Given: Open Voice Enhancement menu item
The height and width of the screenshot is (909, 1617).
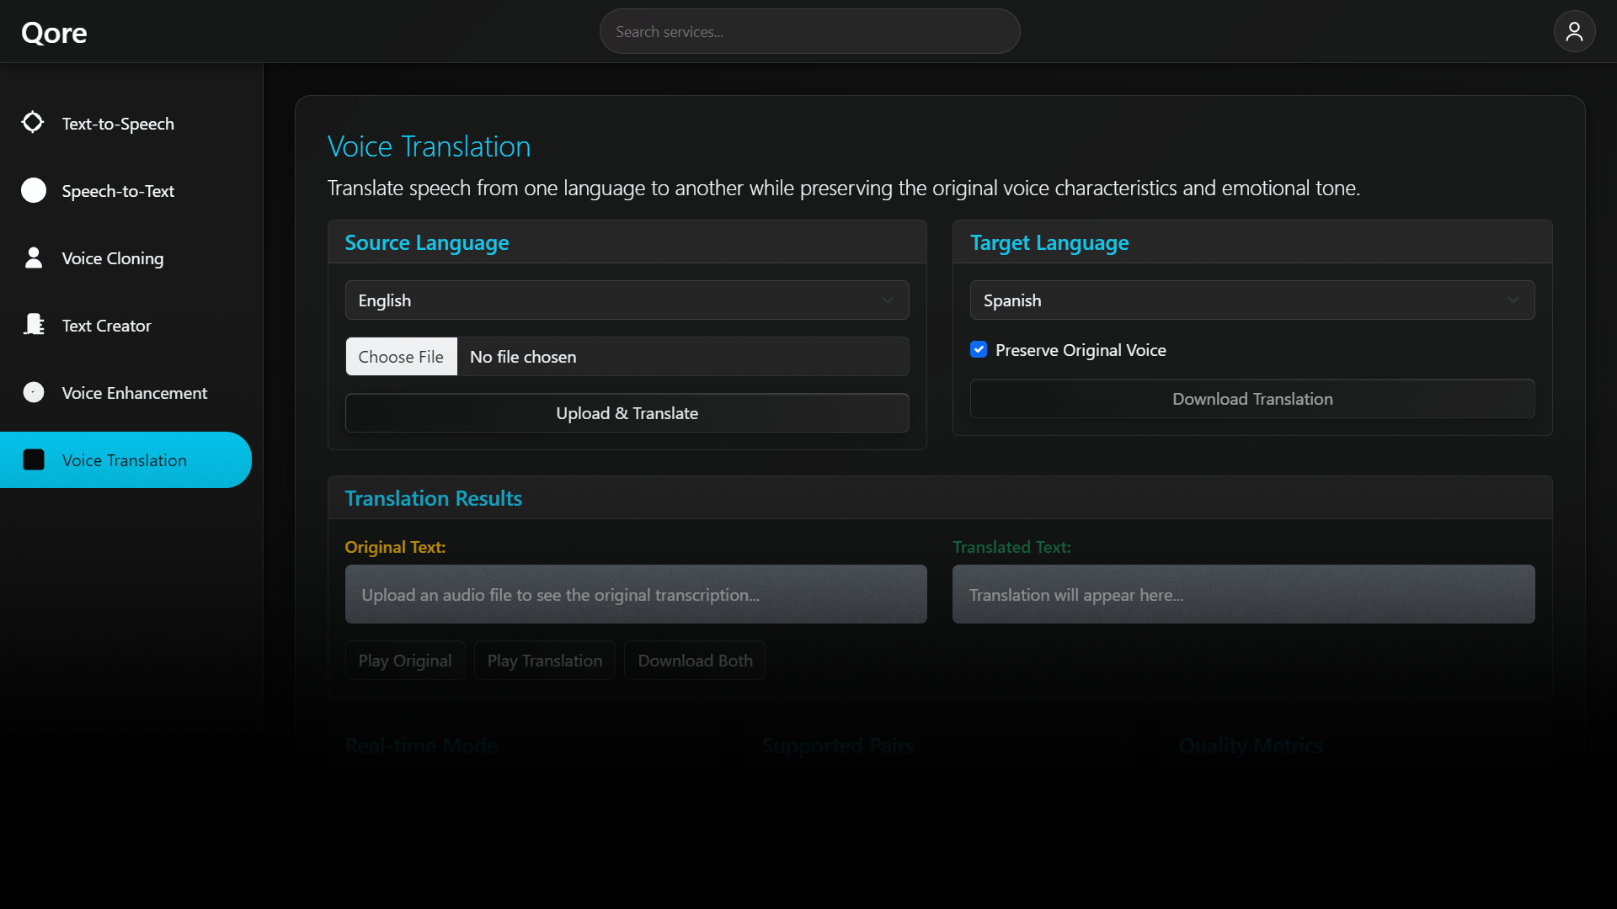Looking at the screenshot, I should tap(134, 393).
